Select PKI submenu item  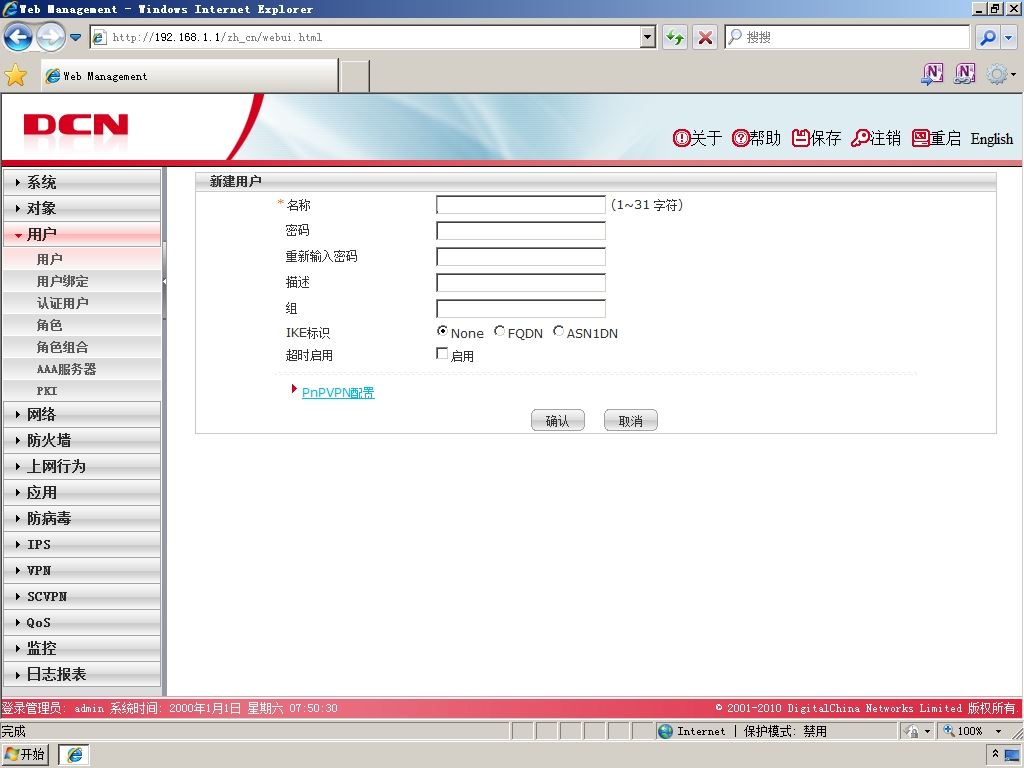(82, 391)
